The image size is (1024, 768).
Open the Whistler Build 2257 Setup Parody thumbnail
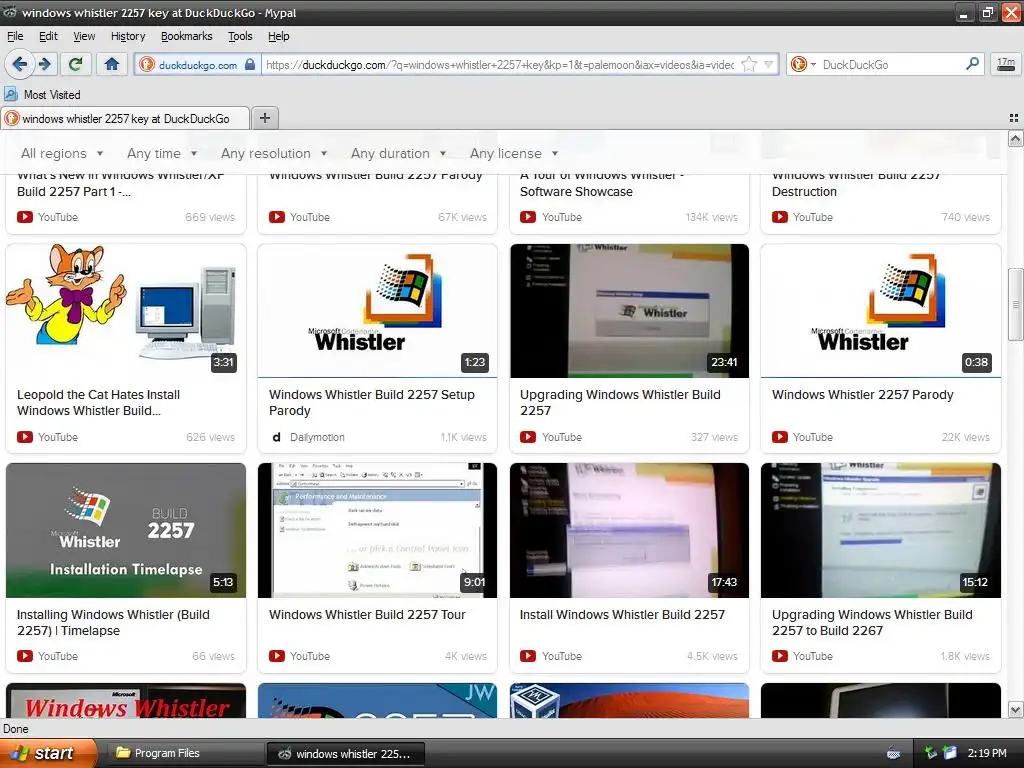pyautogui.click(x=377, y=311)
